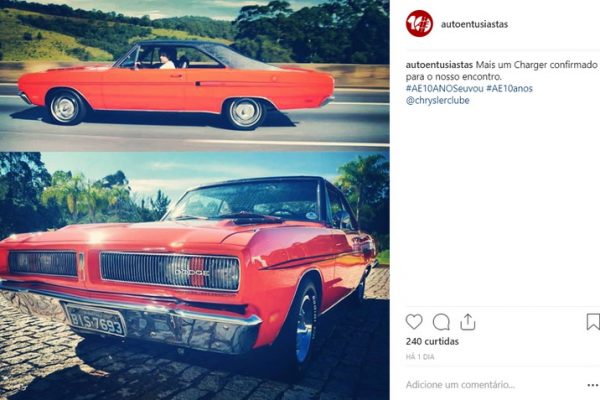Save the post with the bookmark icon
The width and height of the screenshot is (600, 400).
click(x=593, y=322)
